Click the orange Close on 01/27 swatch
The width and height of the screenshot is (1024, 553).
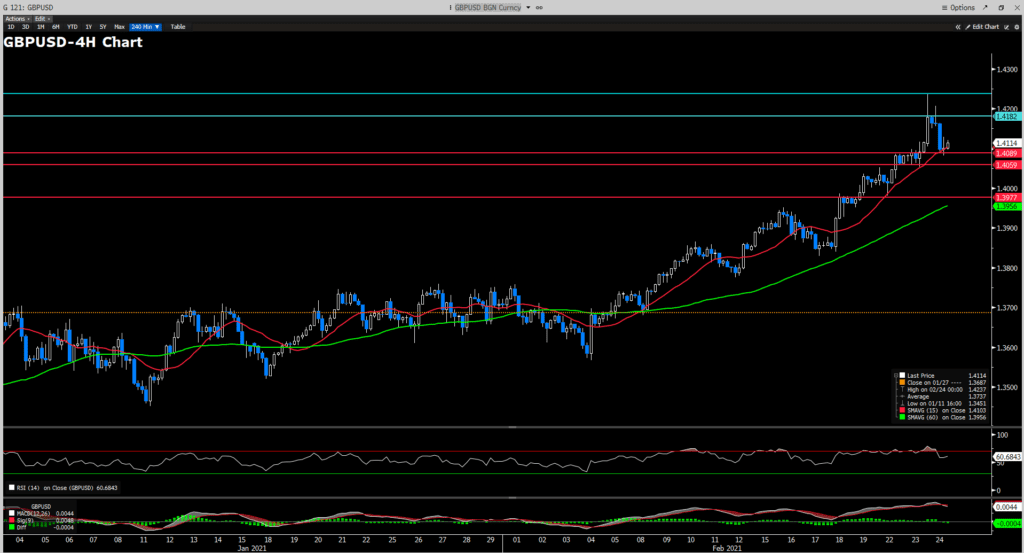point(902,383)
